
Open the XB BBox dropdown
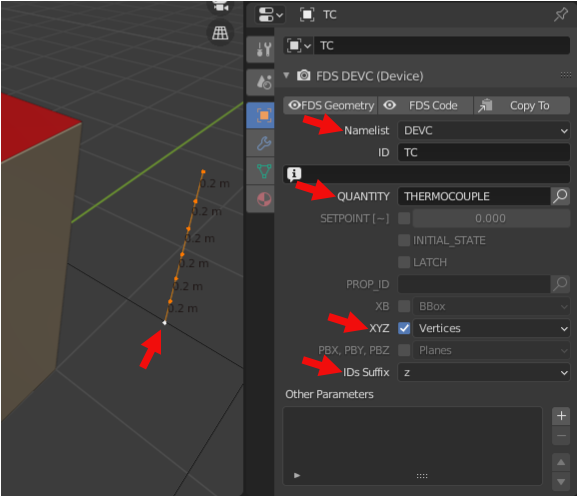[x=491, y=306]
